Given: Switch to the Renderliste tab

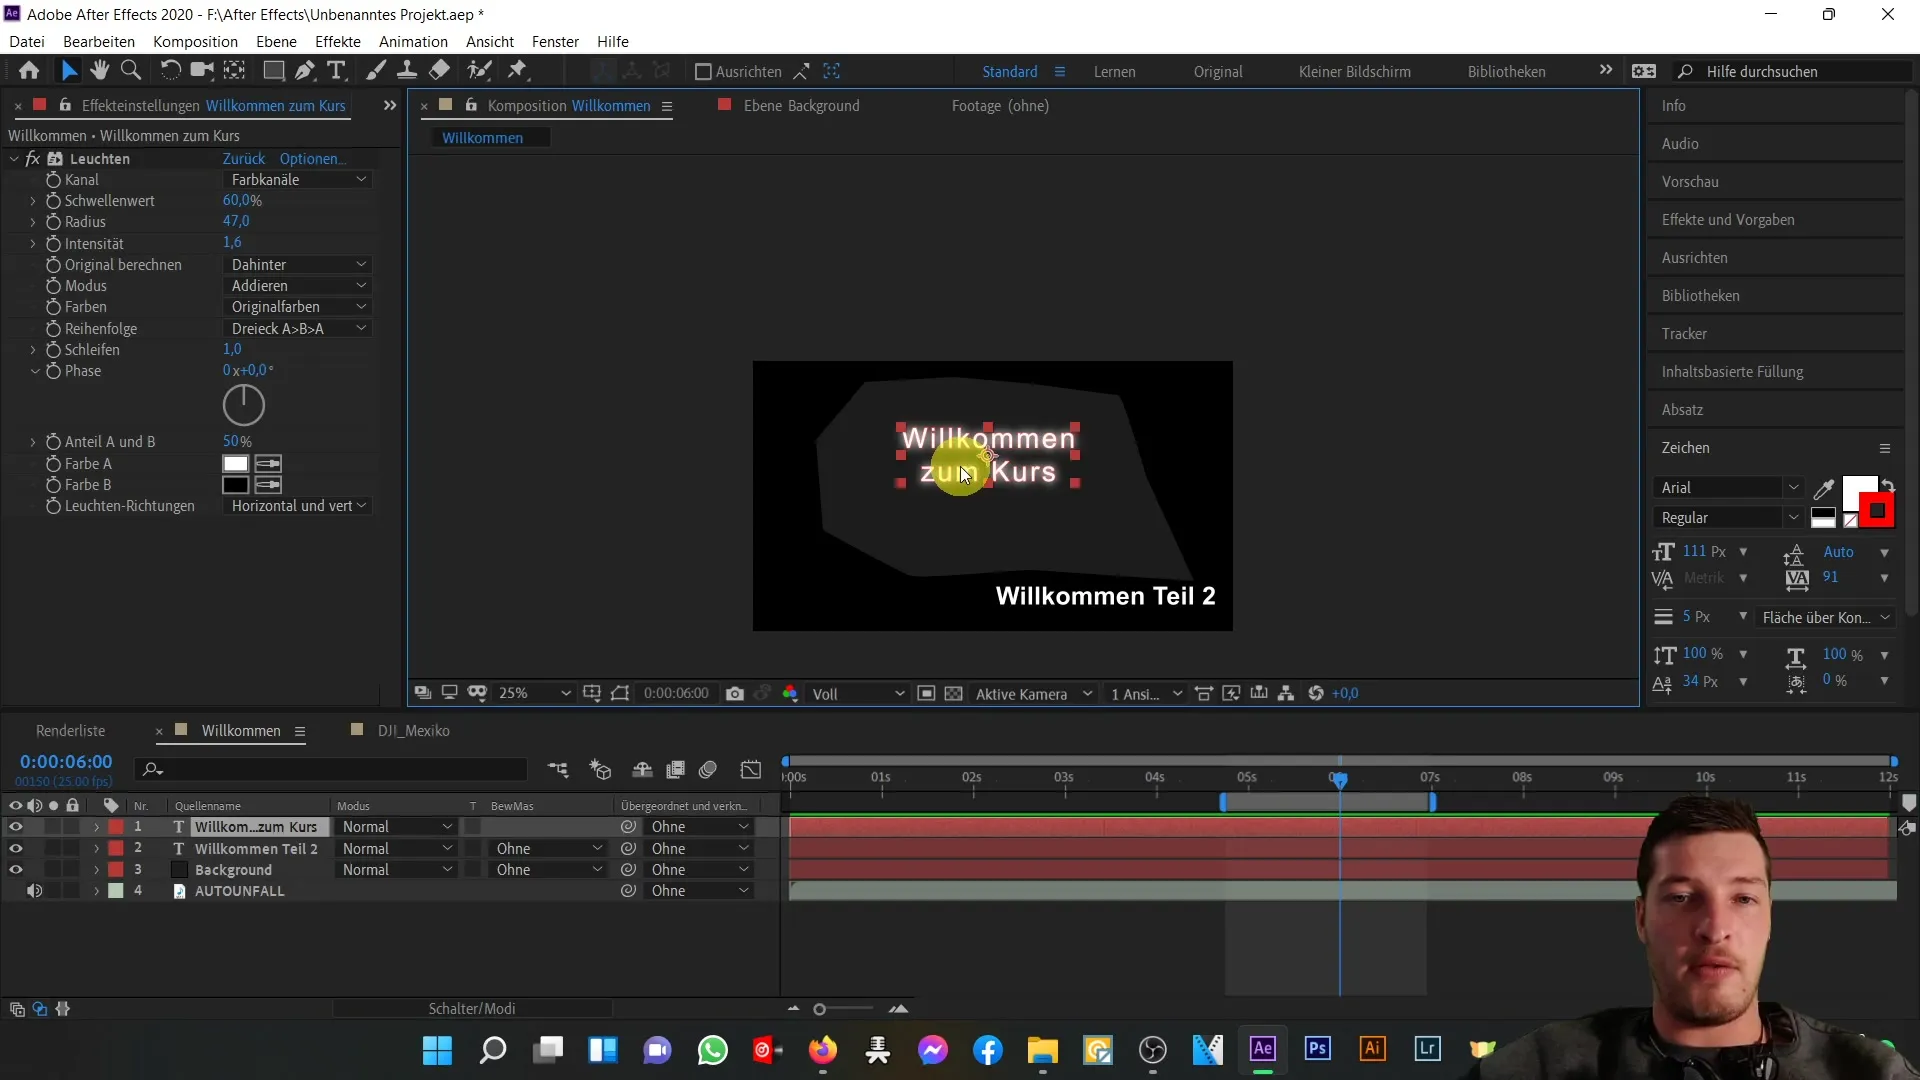Looking at the screenshot, I should pos(70,731).
